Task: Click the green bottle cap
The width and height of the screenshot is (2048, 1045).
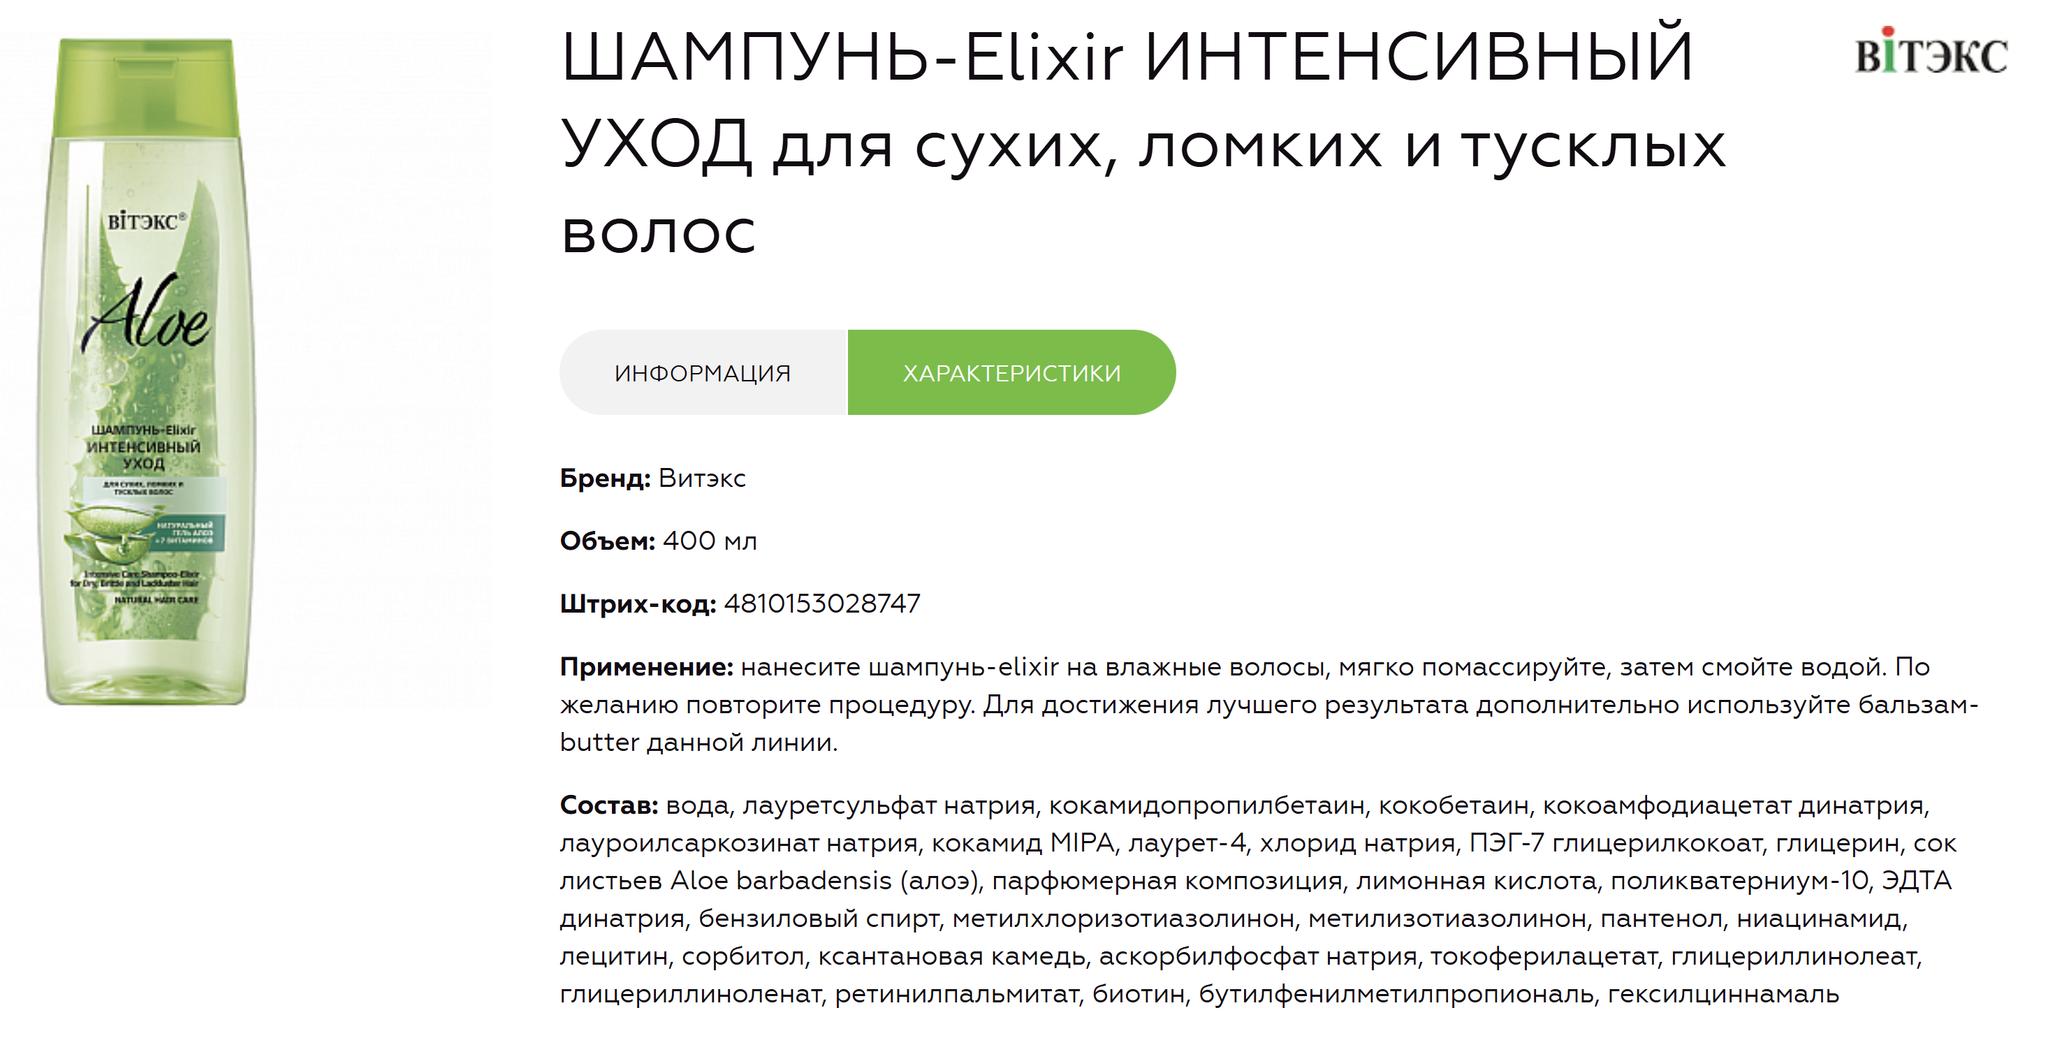Action: point(146,87)
